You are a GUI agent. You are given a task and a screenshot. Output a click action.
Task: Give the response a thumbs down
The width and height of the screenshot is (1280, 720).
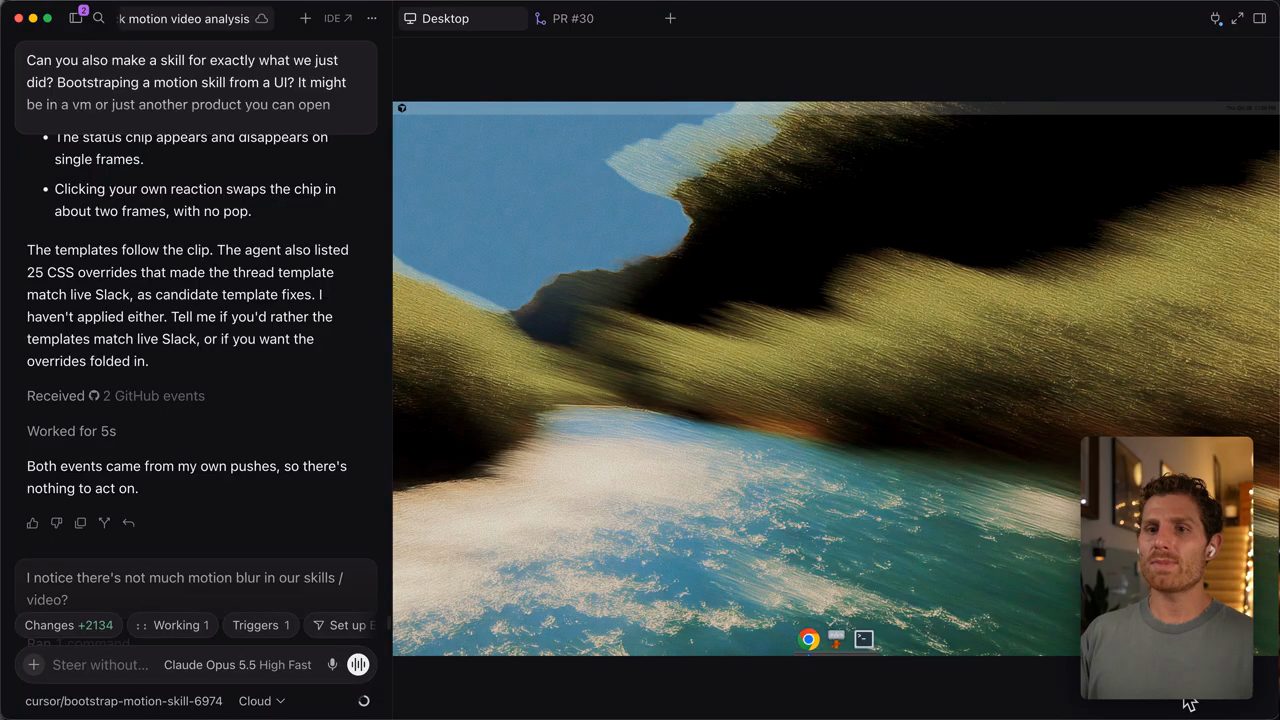(x=56, y=523)
